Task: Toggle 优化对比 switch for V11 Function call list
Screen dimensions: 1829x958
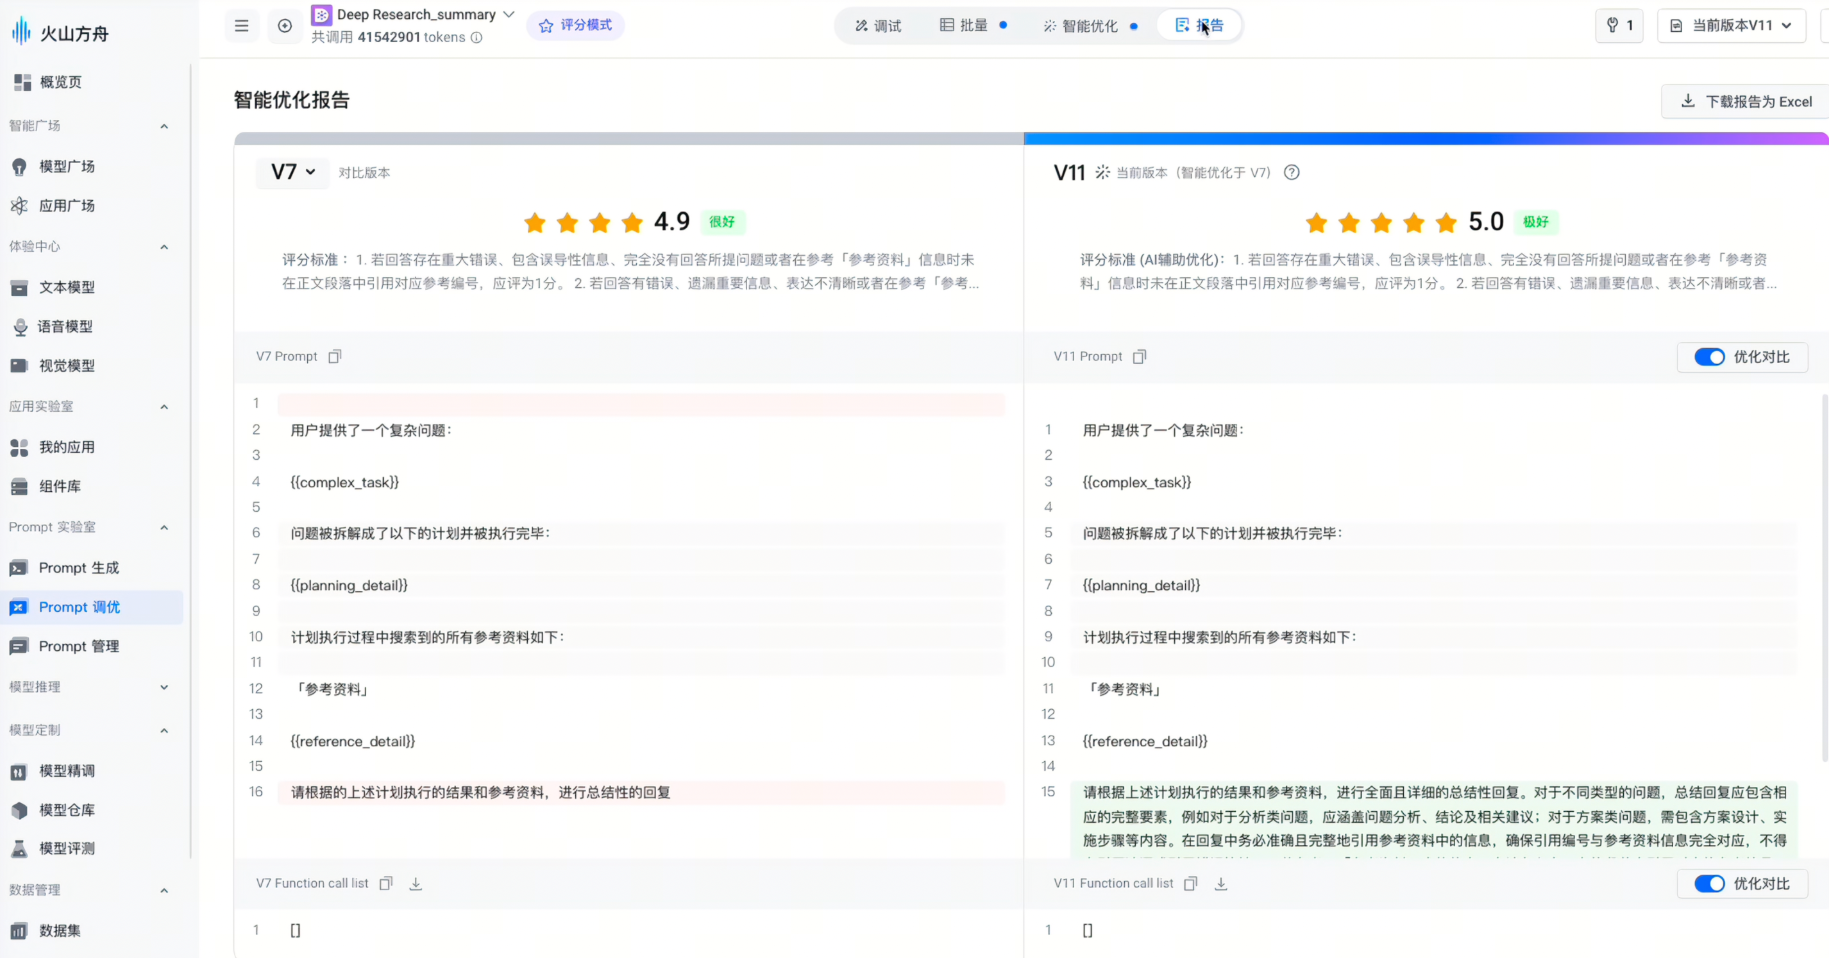Action: tap(1710, 884)
